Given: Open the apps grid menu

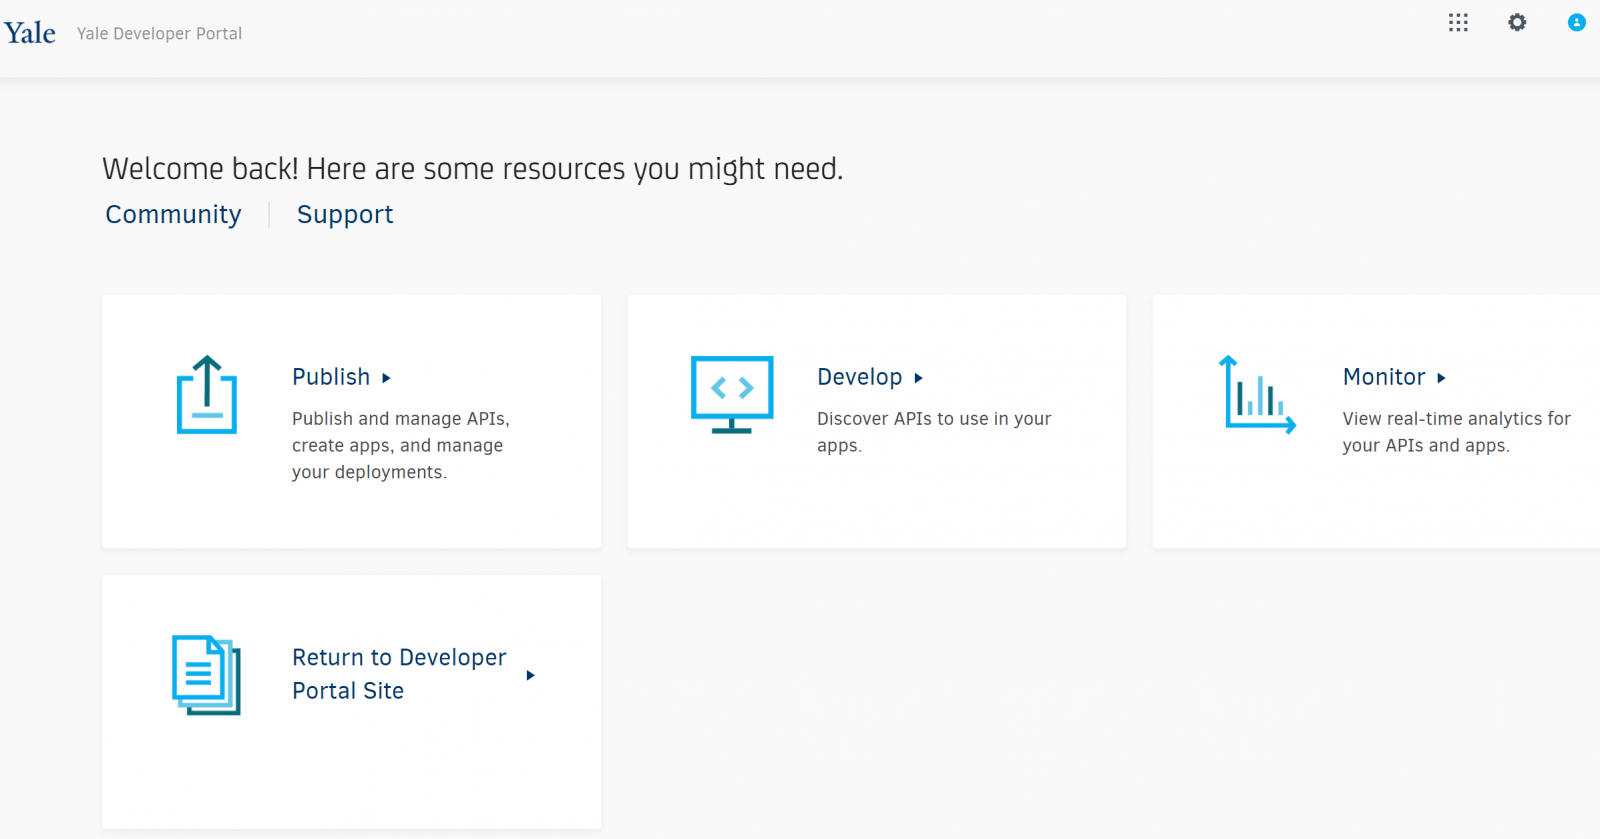Looking at the screenshot, I should point(1458,23).
